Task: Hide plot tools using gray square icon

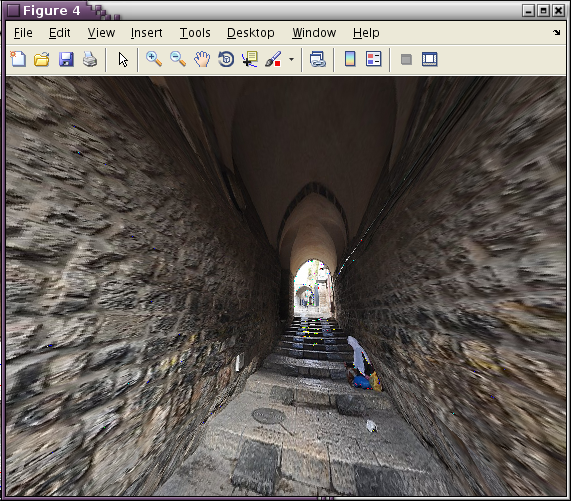Action: [406, 59]
